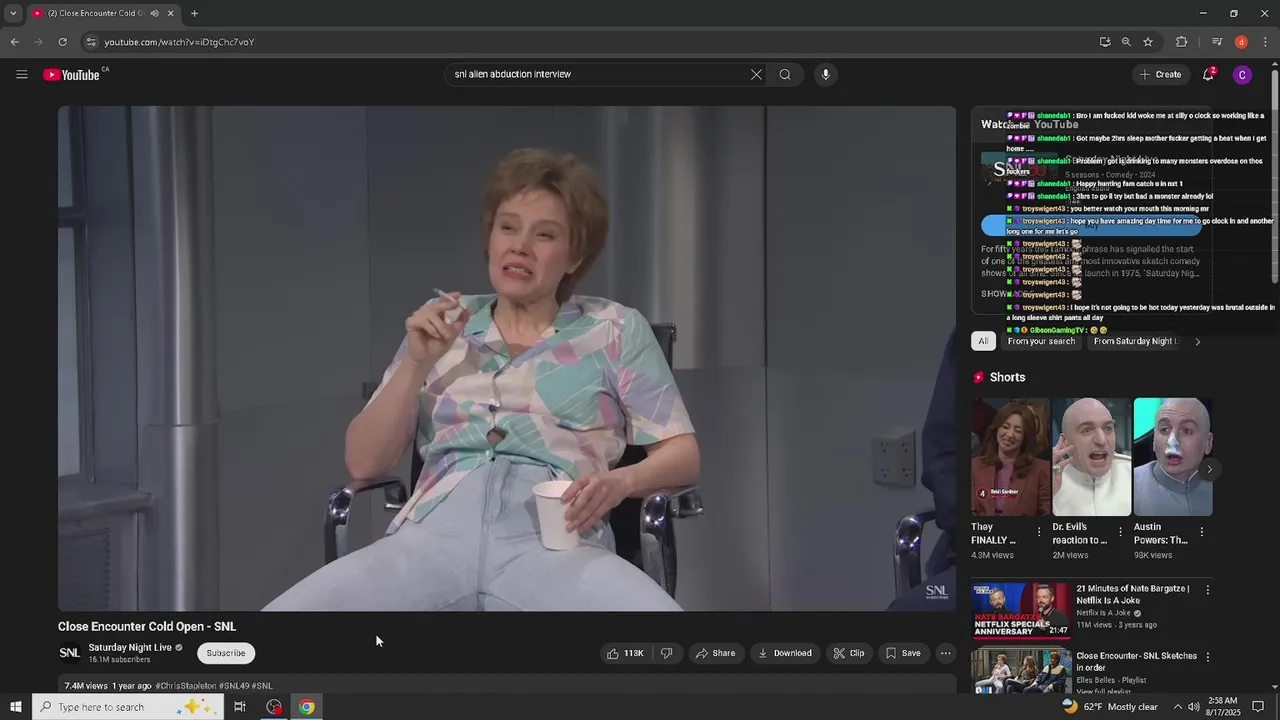Image resolution: width=1280 pixels, height=720 pixels.
Task: Click the Download button
Action: coord(785,653)
